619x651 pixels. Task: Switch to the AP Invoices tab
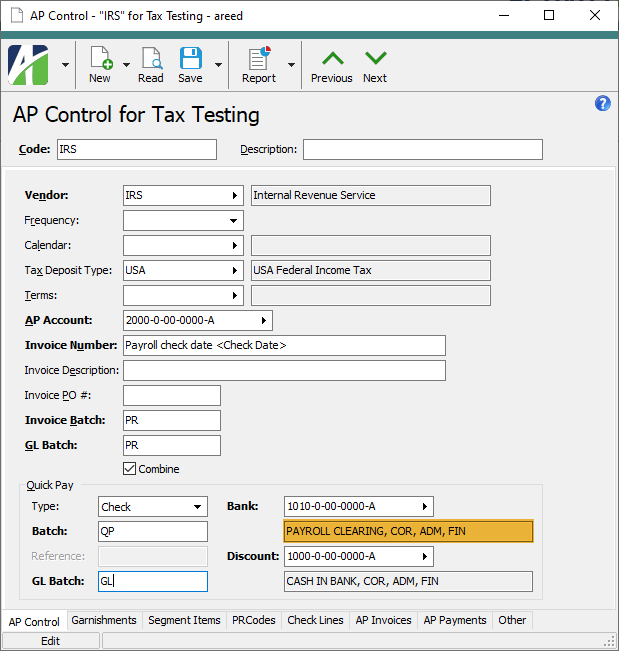(383, 620)
